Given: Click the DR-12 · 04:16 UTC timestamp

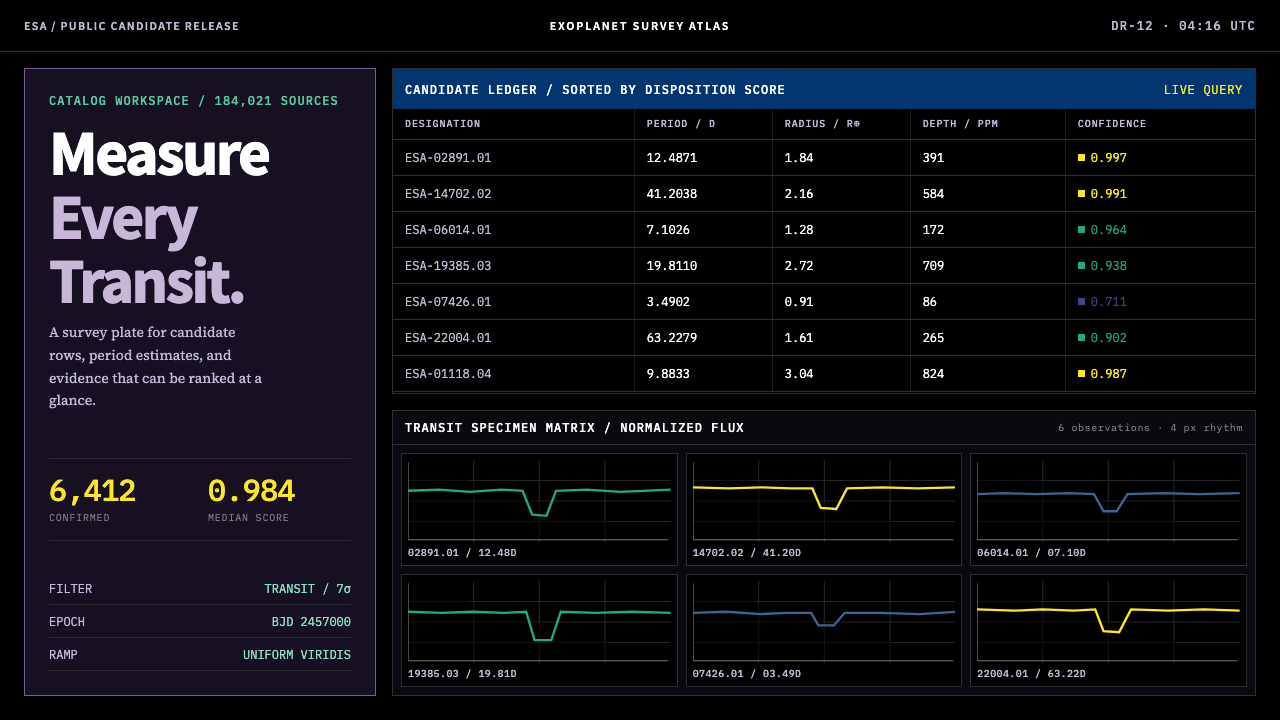Looking at the screenshot, I should 1183,26.
